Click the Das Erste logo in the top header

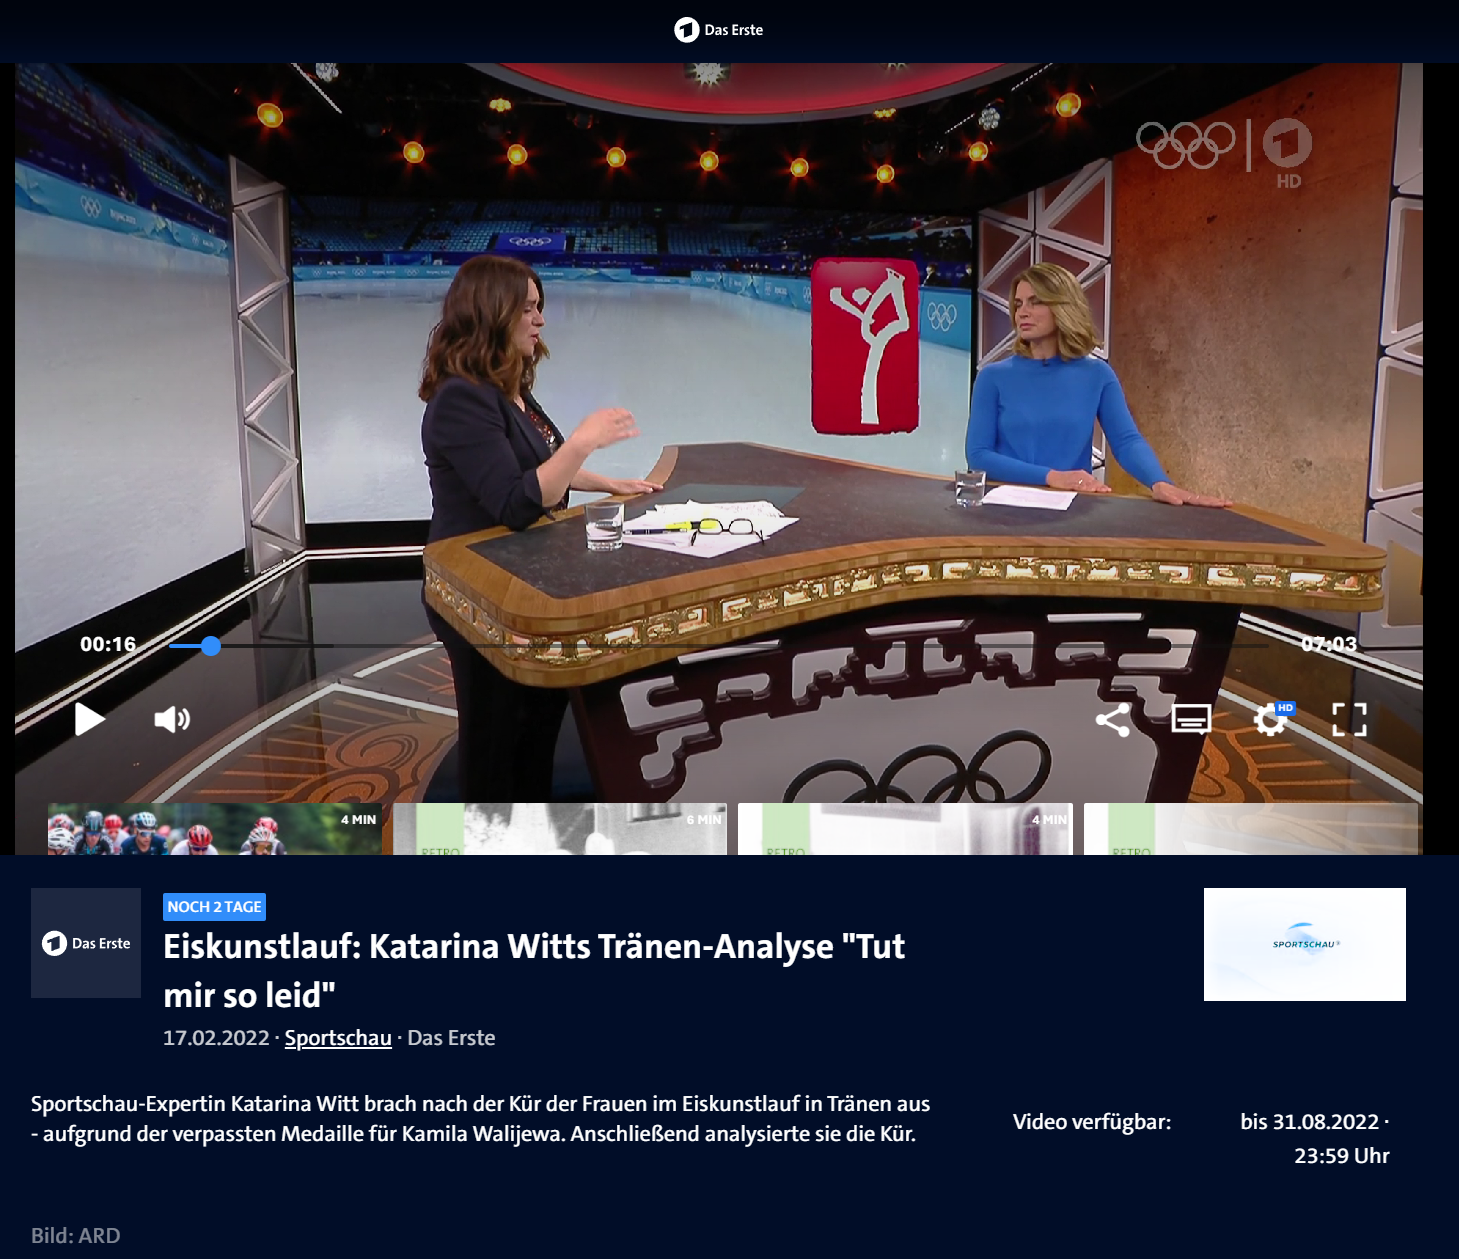click(719, 30)
